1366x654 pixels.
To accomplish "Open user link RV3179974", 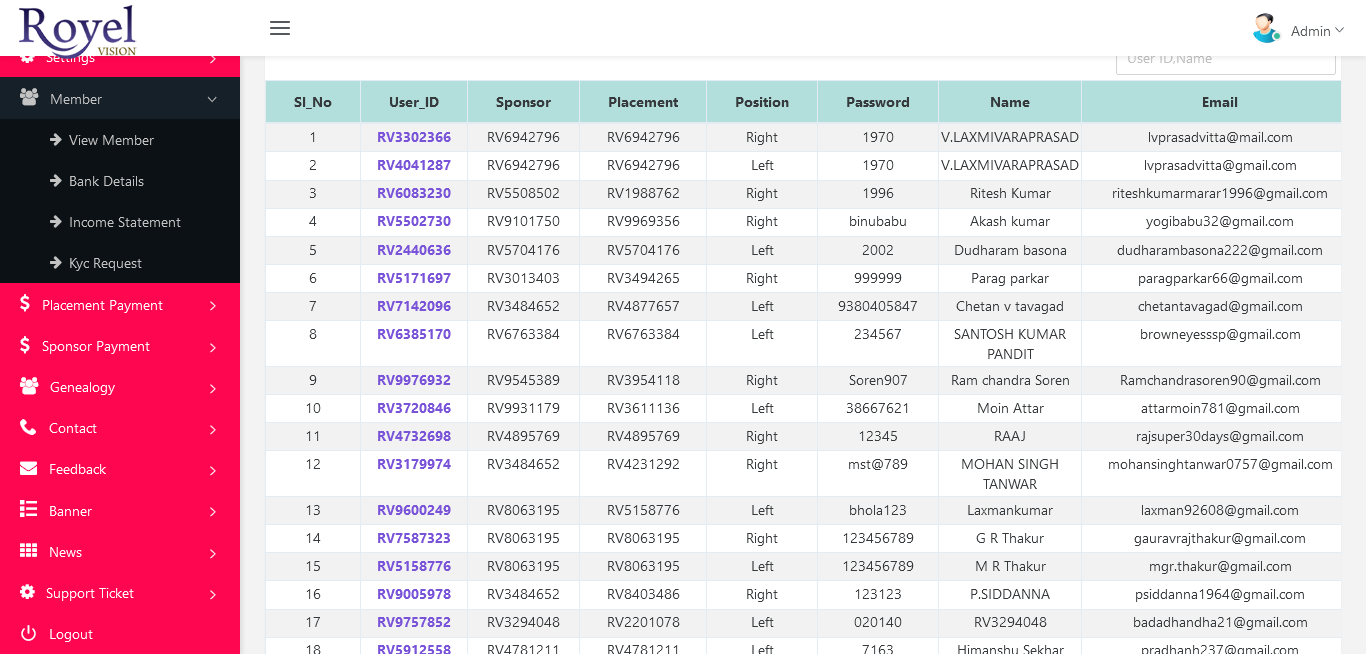I will point(414,464).
